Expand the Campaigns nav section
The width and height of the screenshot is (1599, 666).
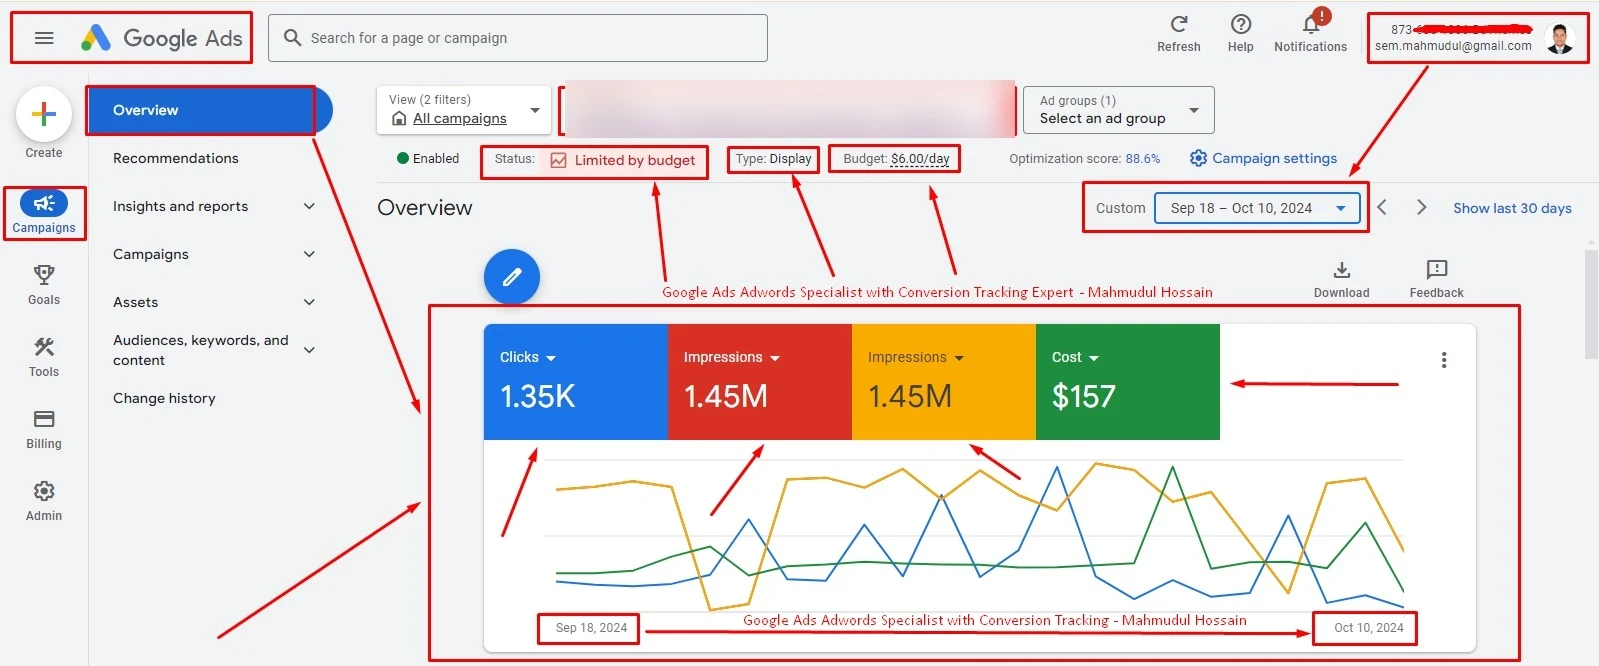coord(309,254)
